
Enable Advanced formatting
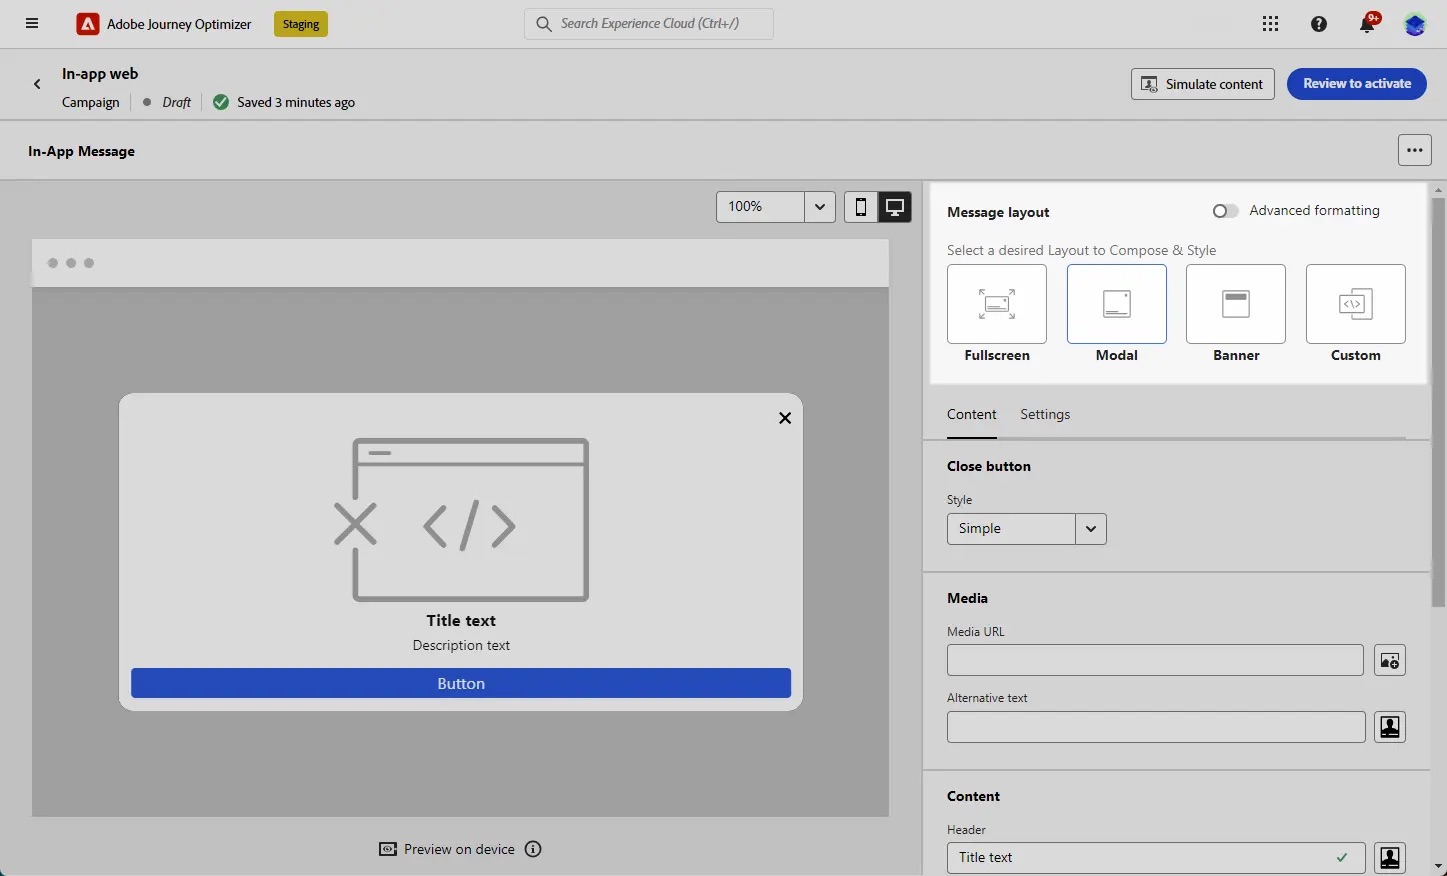tap(1224, 211)
